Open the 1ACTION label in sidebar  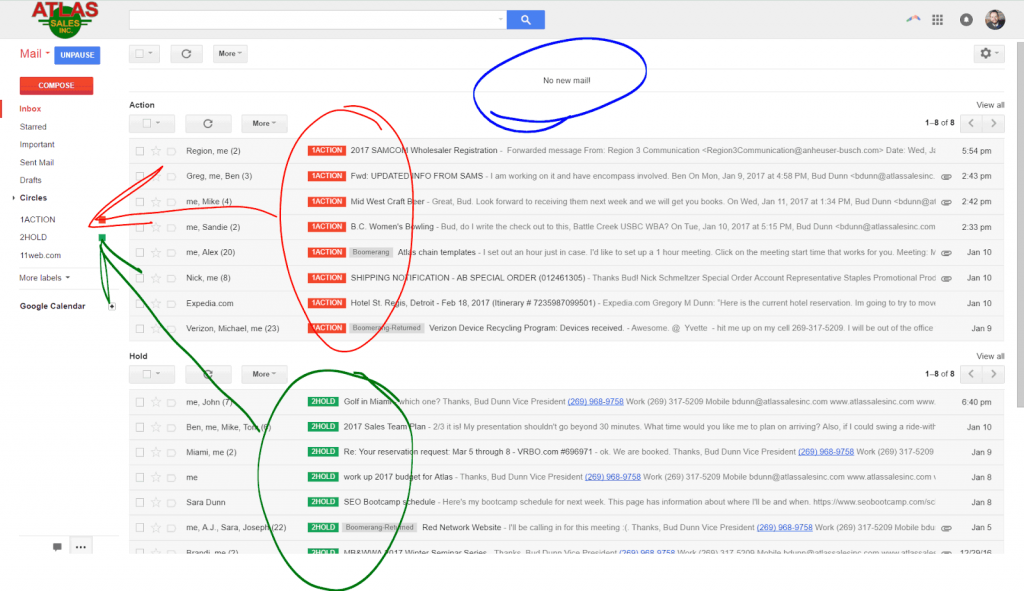[37, 220]
